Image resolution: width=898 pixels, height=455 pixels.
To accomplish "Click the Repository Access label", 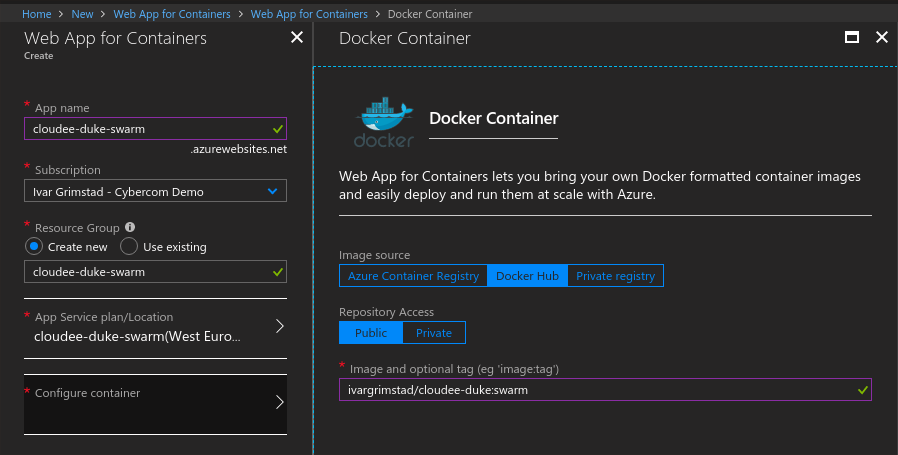I will (387, 312).
